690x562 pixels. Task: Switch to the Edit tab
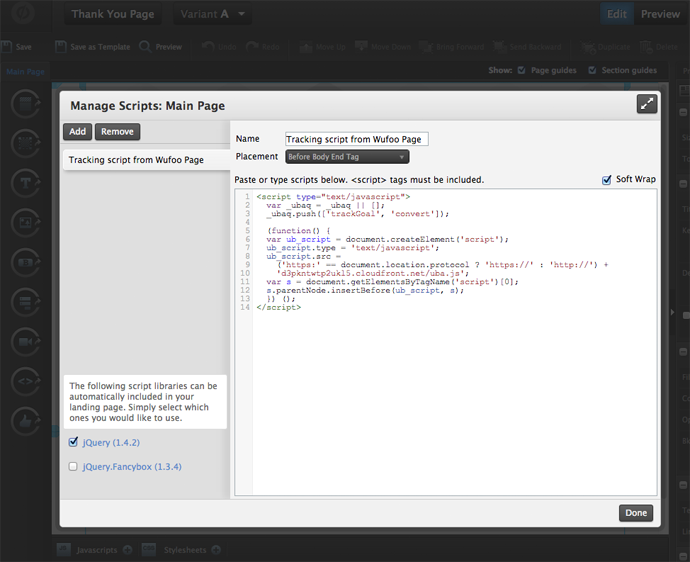click(x=617, y=14)
